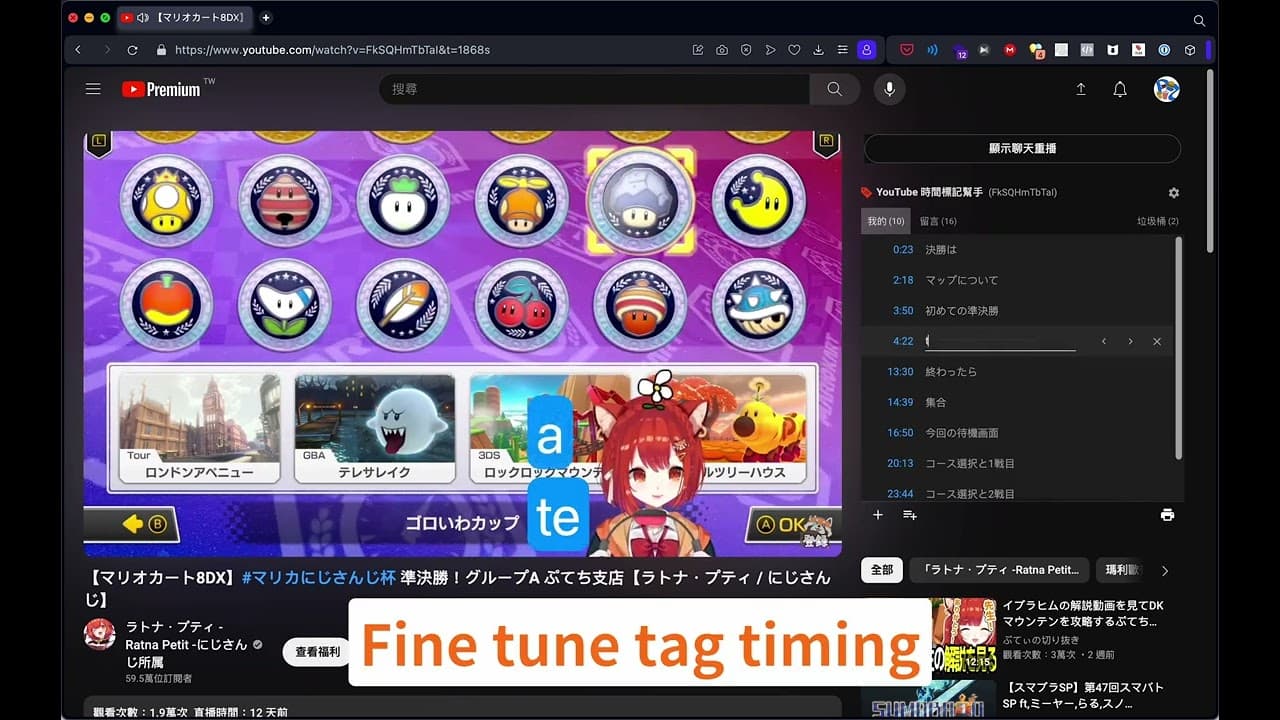Open a new browser tab
1280x720 pixels.
tap(265, 18)
